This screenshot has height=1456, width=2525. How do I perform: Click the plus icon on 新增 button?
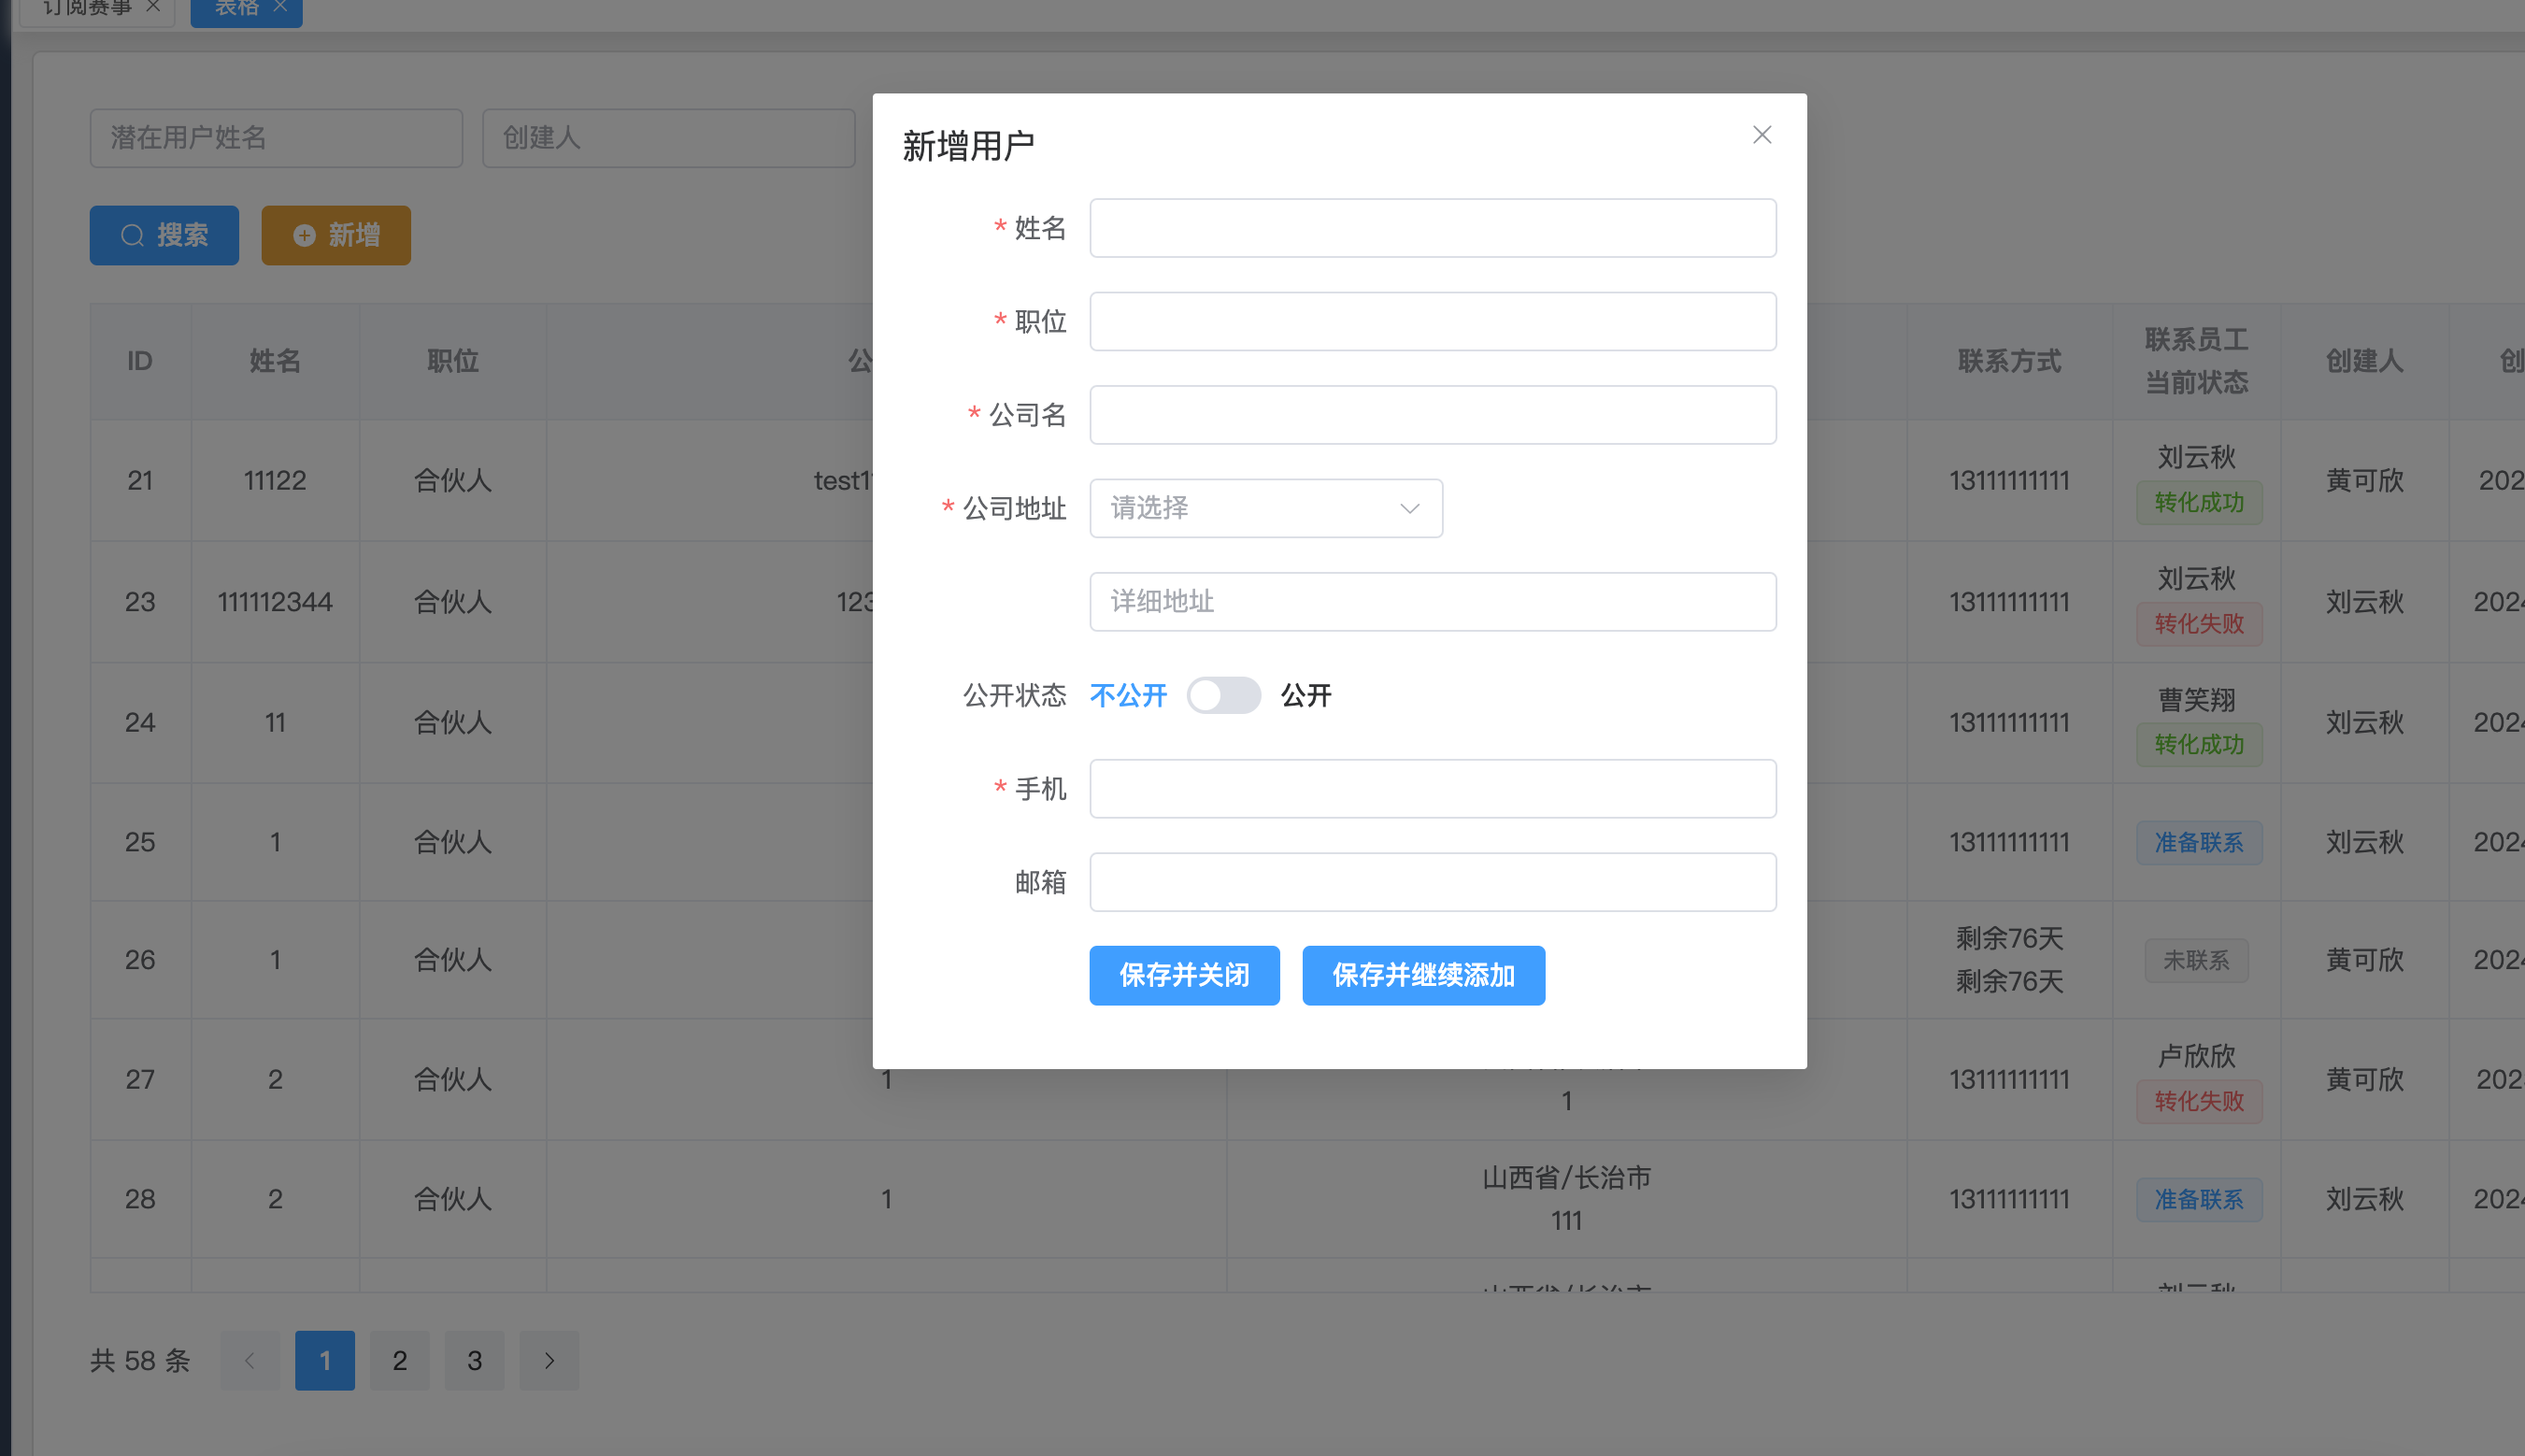304,235
